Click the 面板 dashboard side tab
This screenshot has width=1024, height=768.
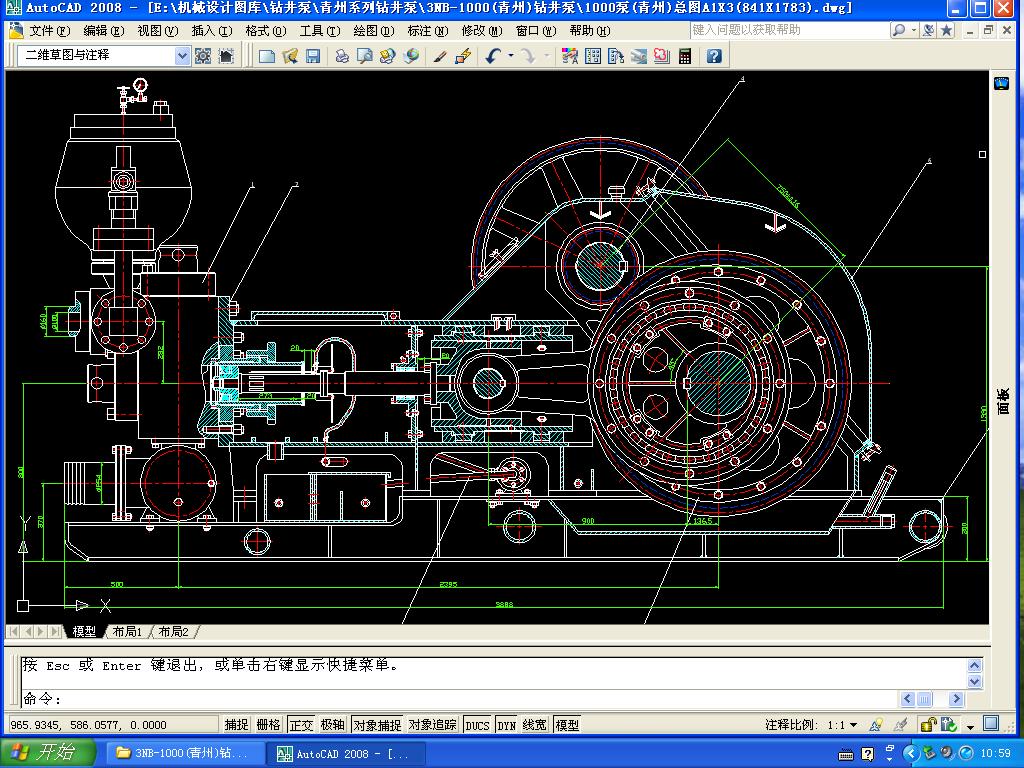[x=1003, y=402]
